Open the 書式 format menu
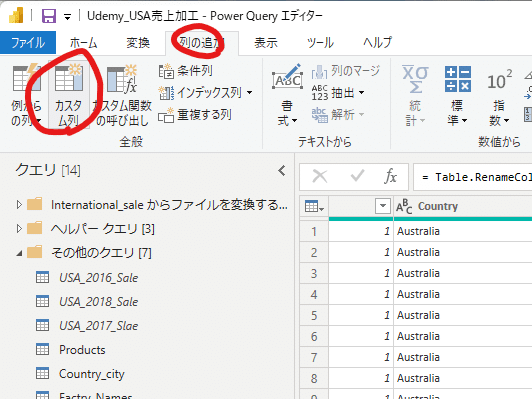 coord(287,95)
